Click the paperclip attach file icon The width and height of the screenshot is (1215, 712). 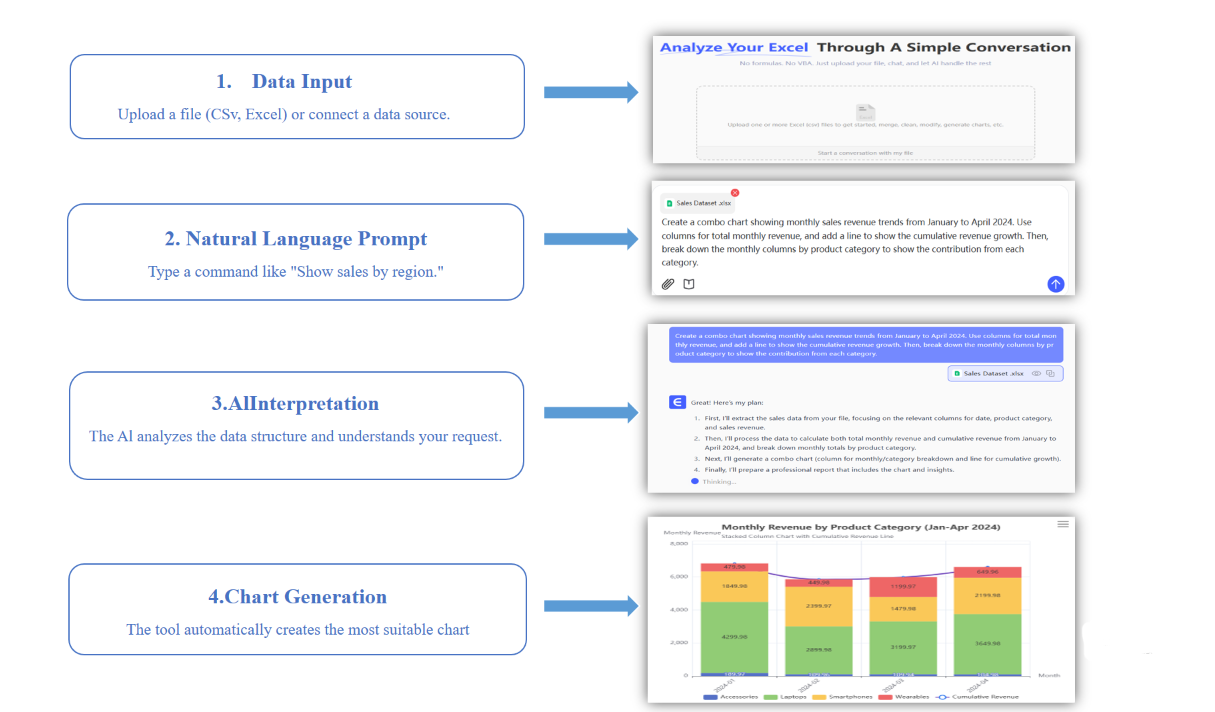(x=668, y=284)
